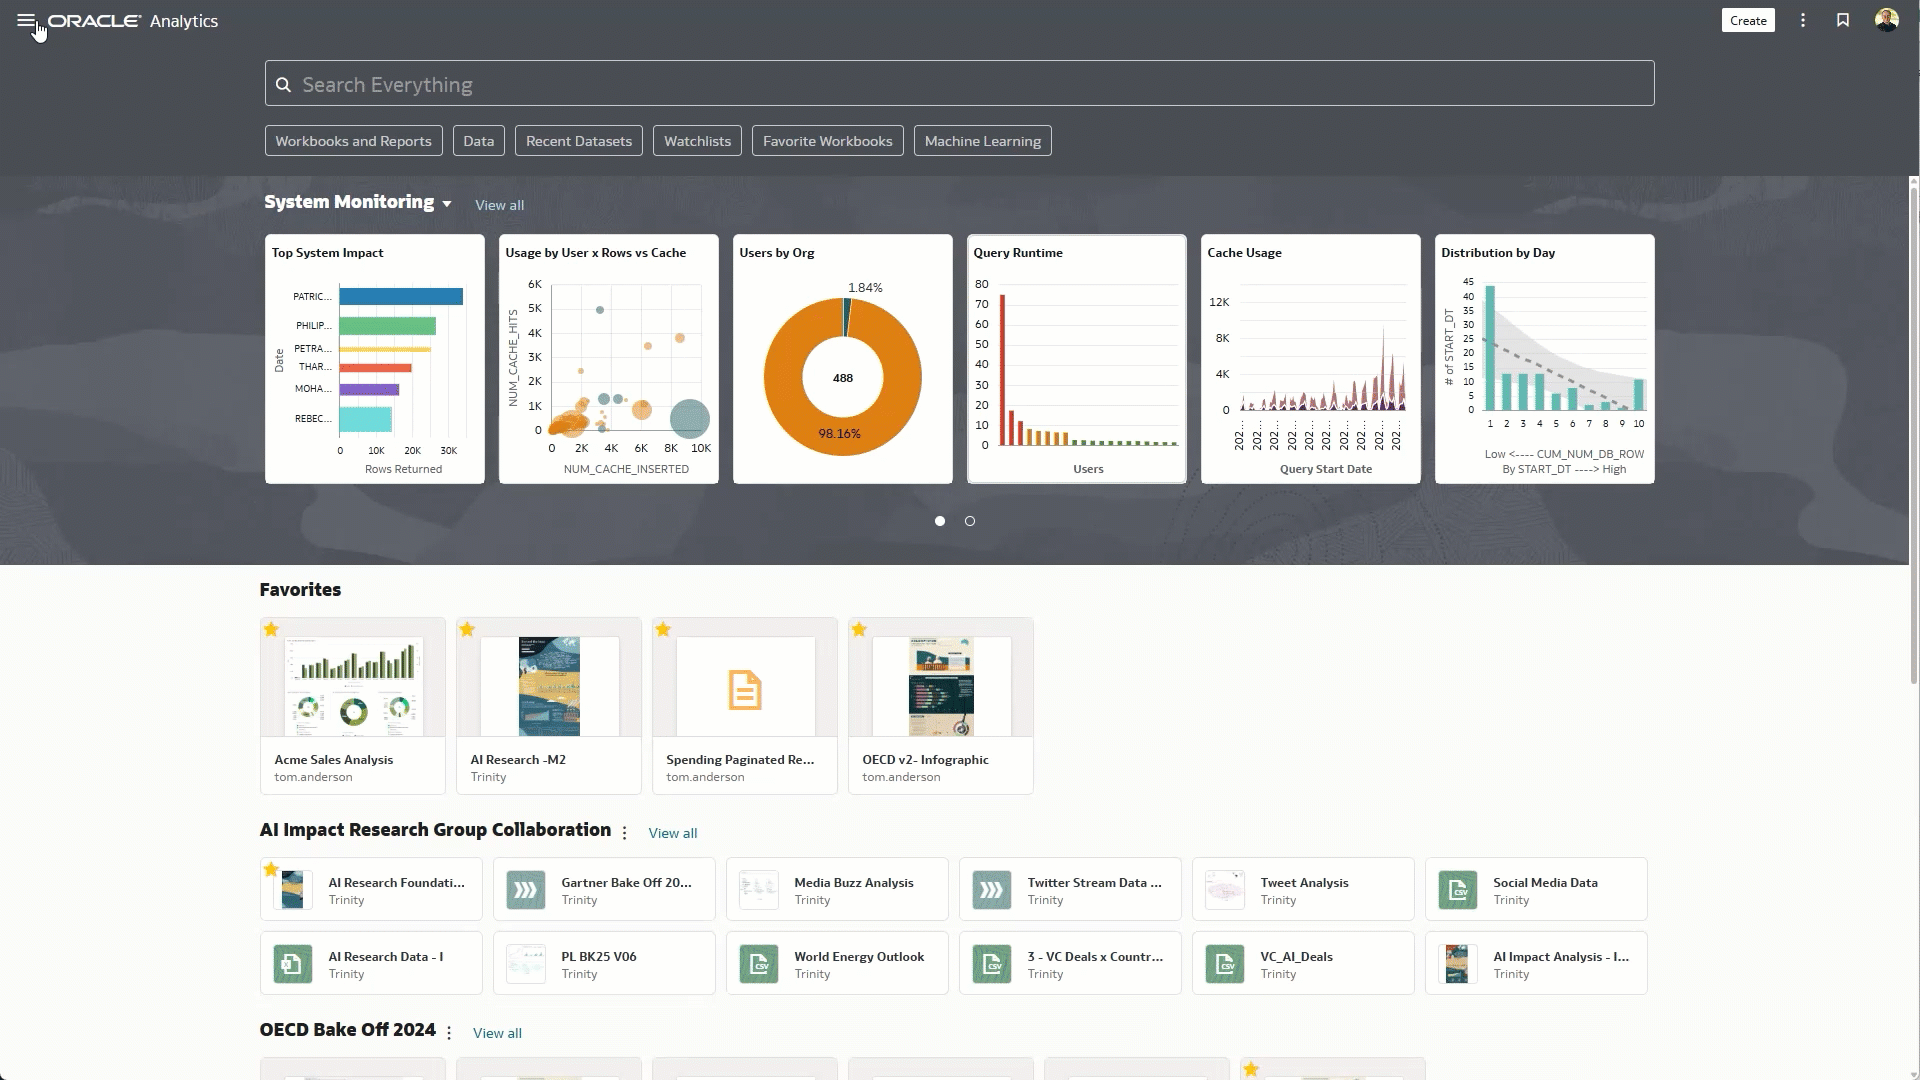Open OECD Bake Off 2024 options menu
Screen dimensions: 1920x1080
click(449, 1033)
